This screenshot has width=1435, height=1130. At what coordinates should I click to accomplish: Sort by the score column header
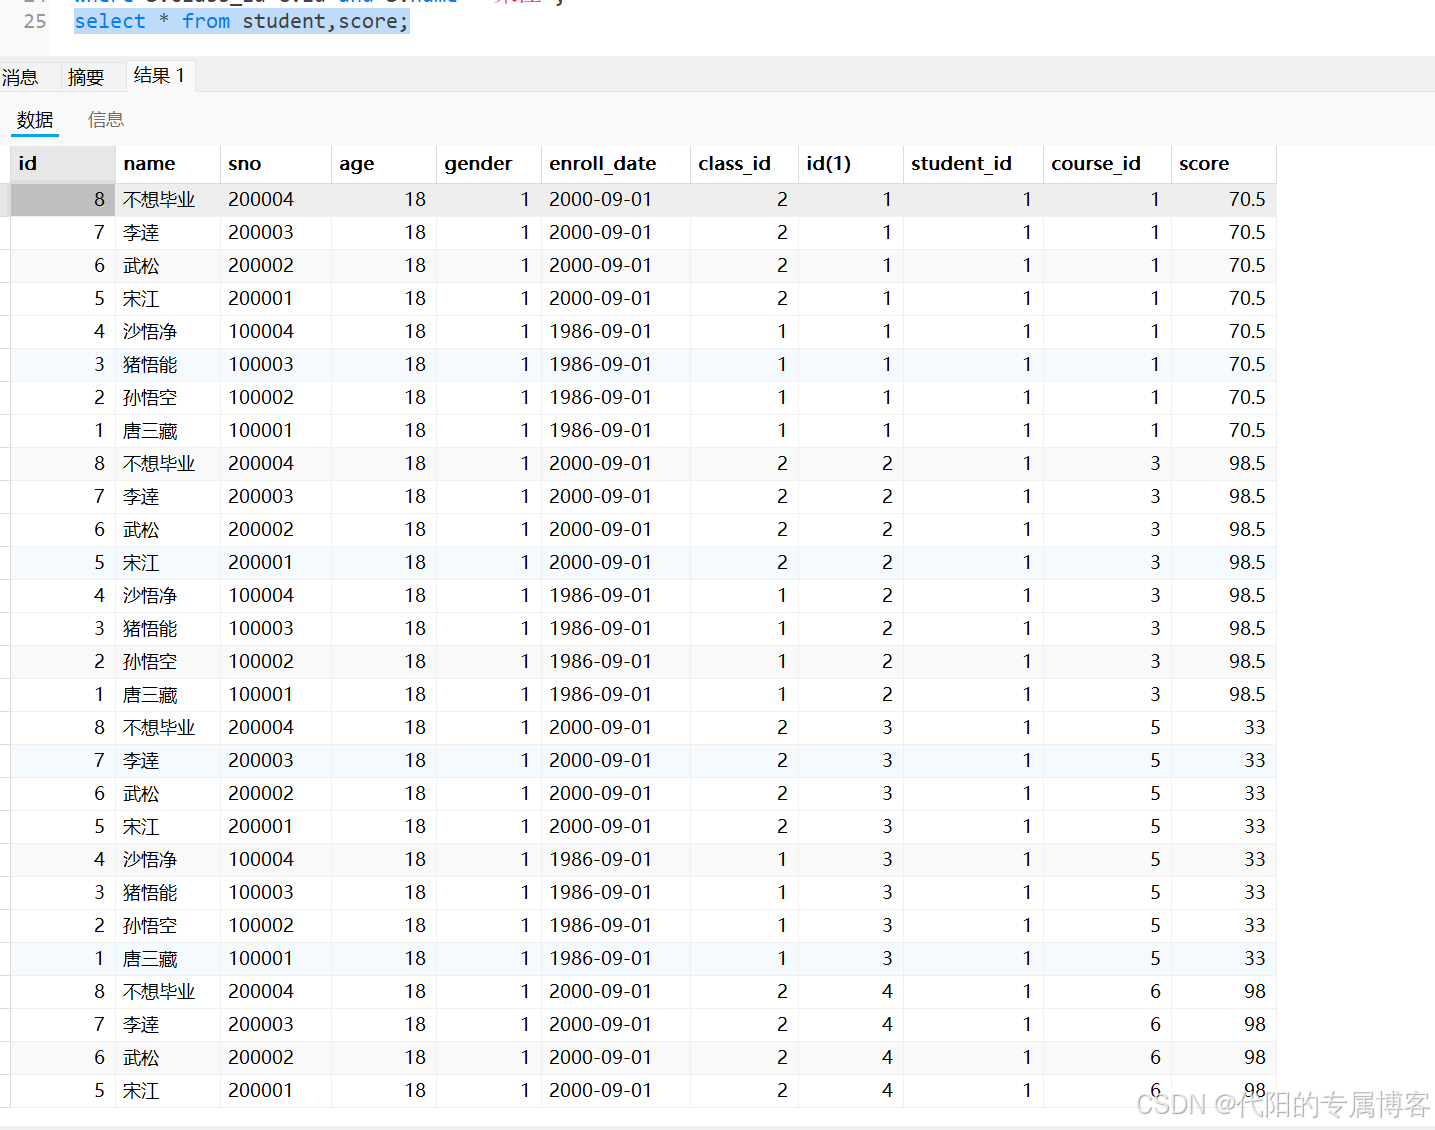coord(1223,164)
